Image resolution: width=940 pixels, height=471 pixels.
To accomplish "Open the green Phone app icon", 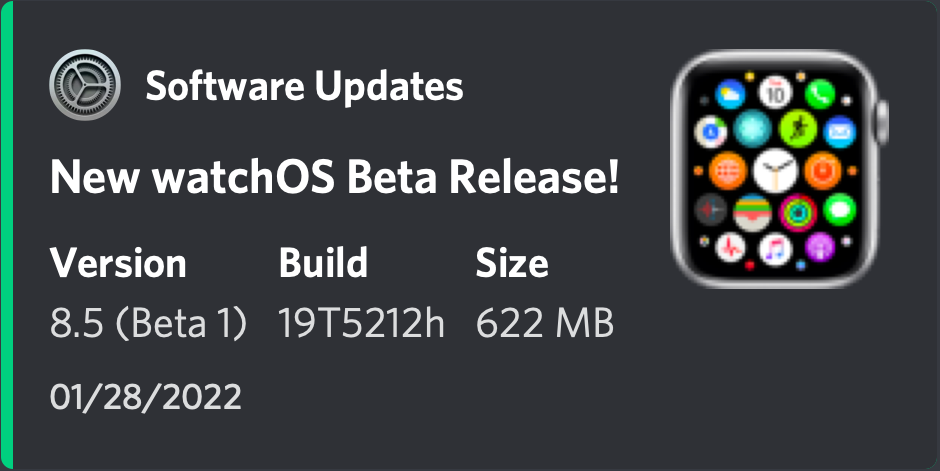I will [x=820, y=95].
